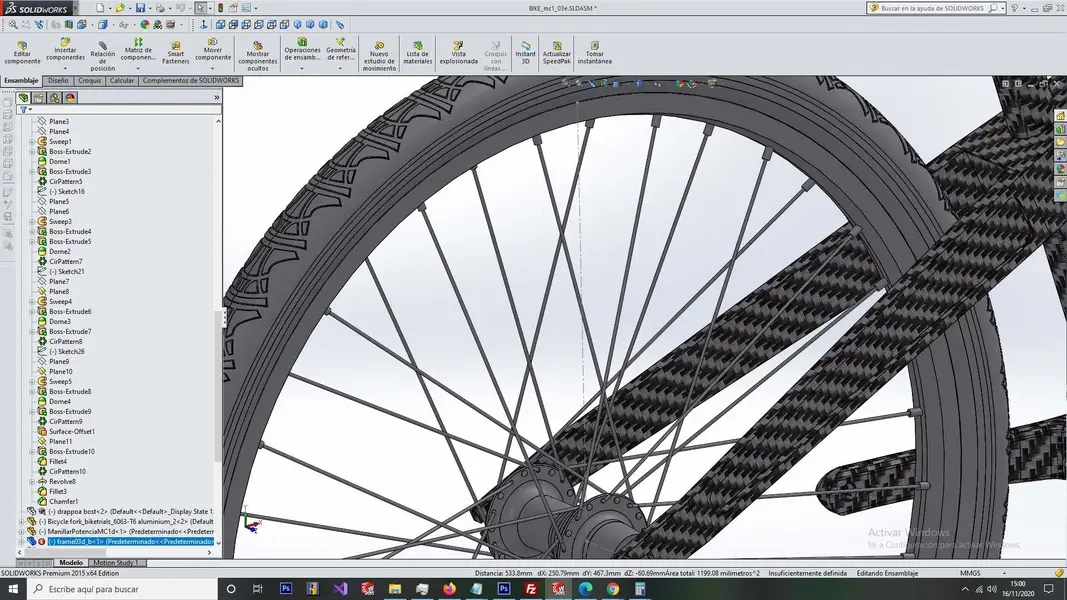Expand the Boss-Extrude10 feature
The image size is (1067, 600).
point(32,452)
